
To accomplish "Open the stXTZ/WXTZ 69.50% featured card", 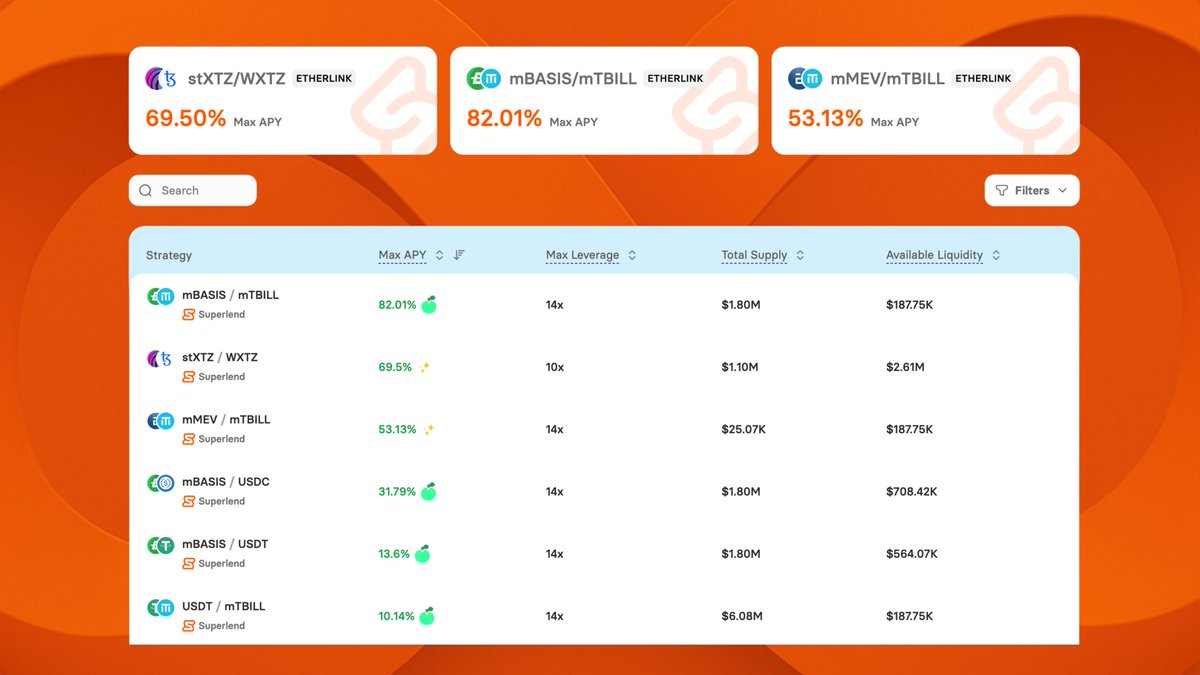I will pyautogui.click(x=283, y=100).
